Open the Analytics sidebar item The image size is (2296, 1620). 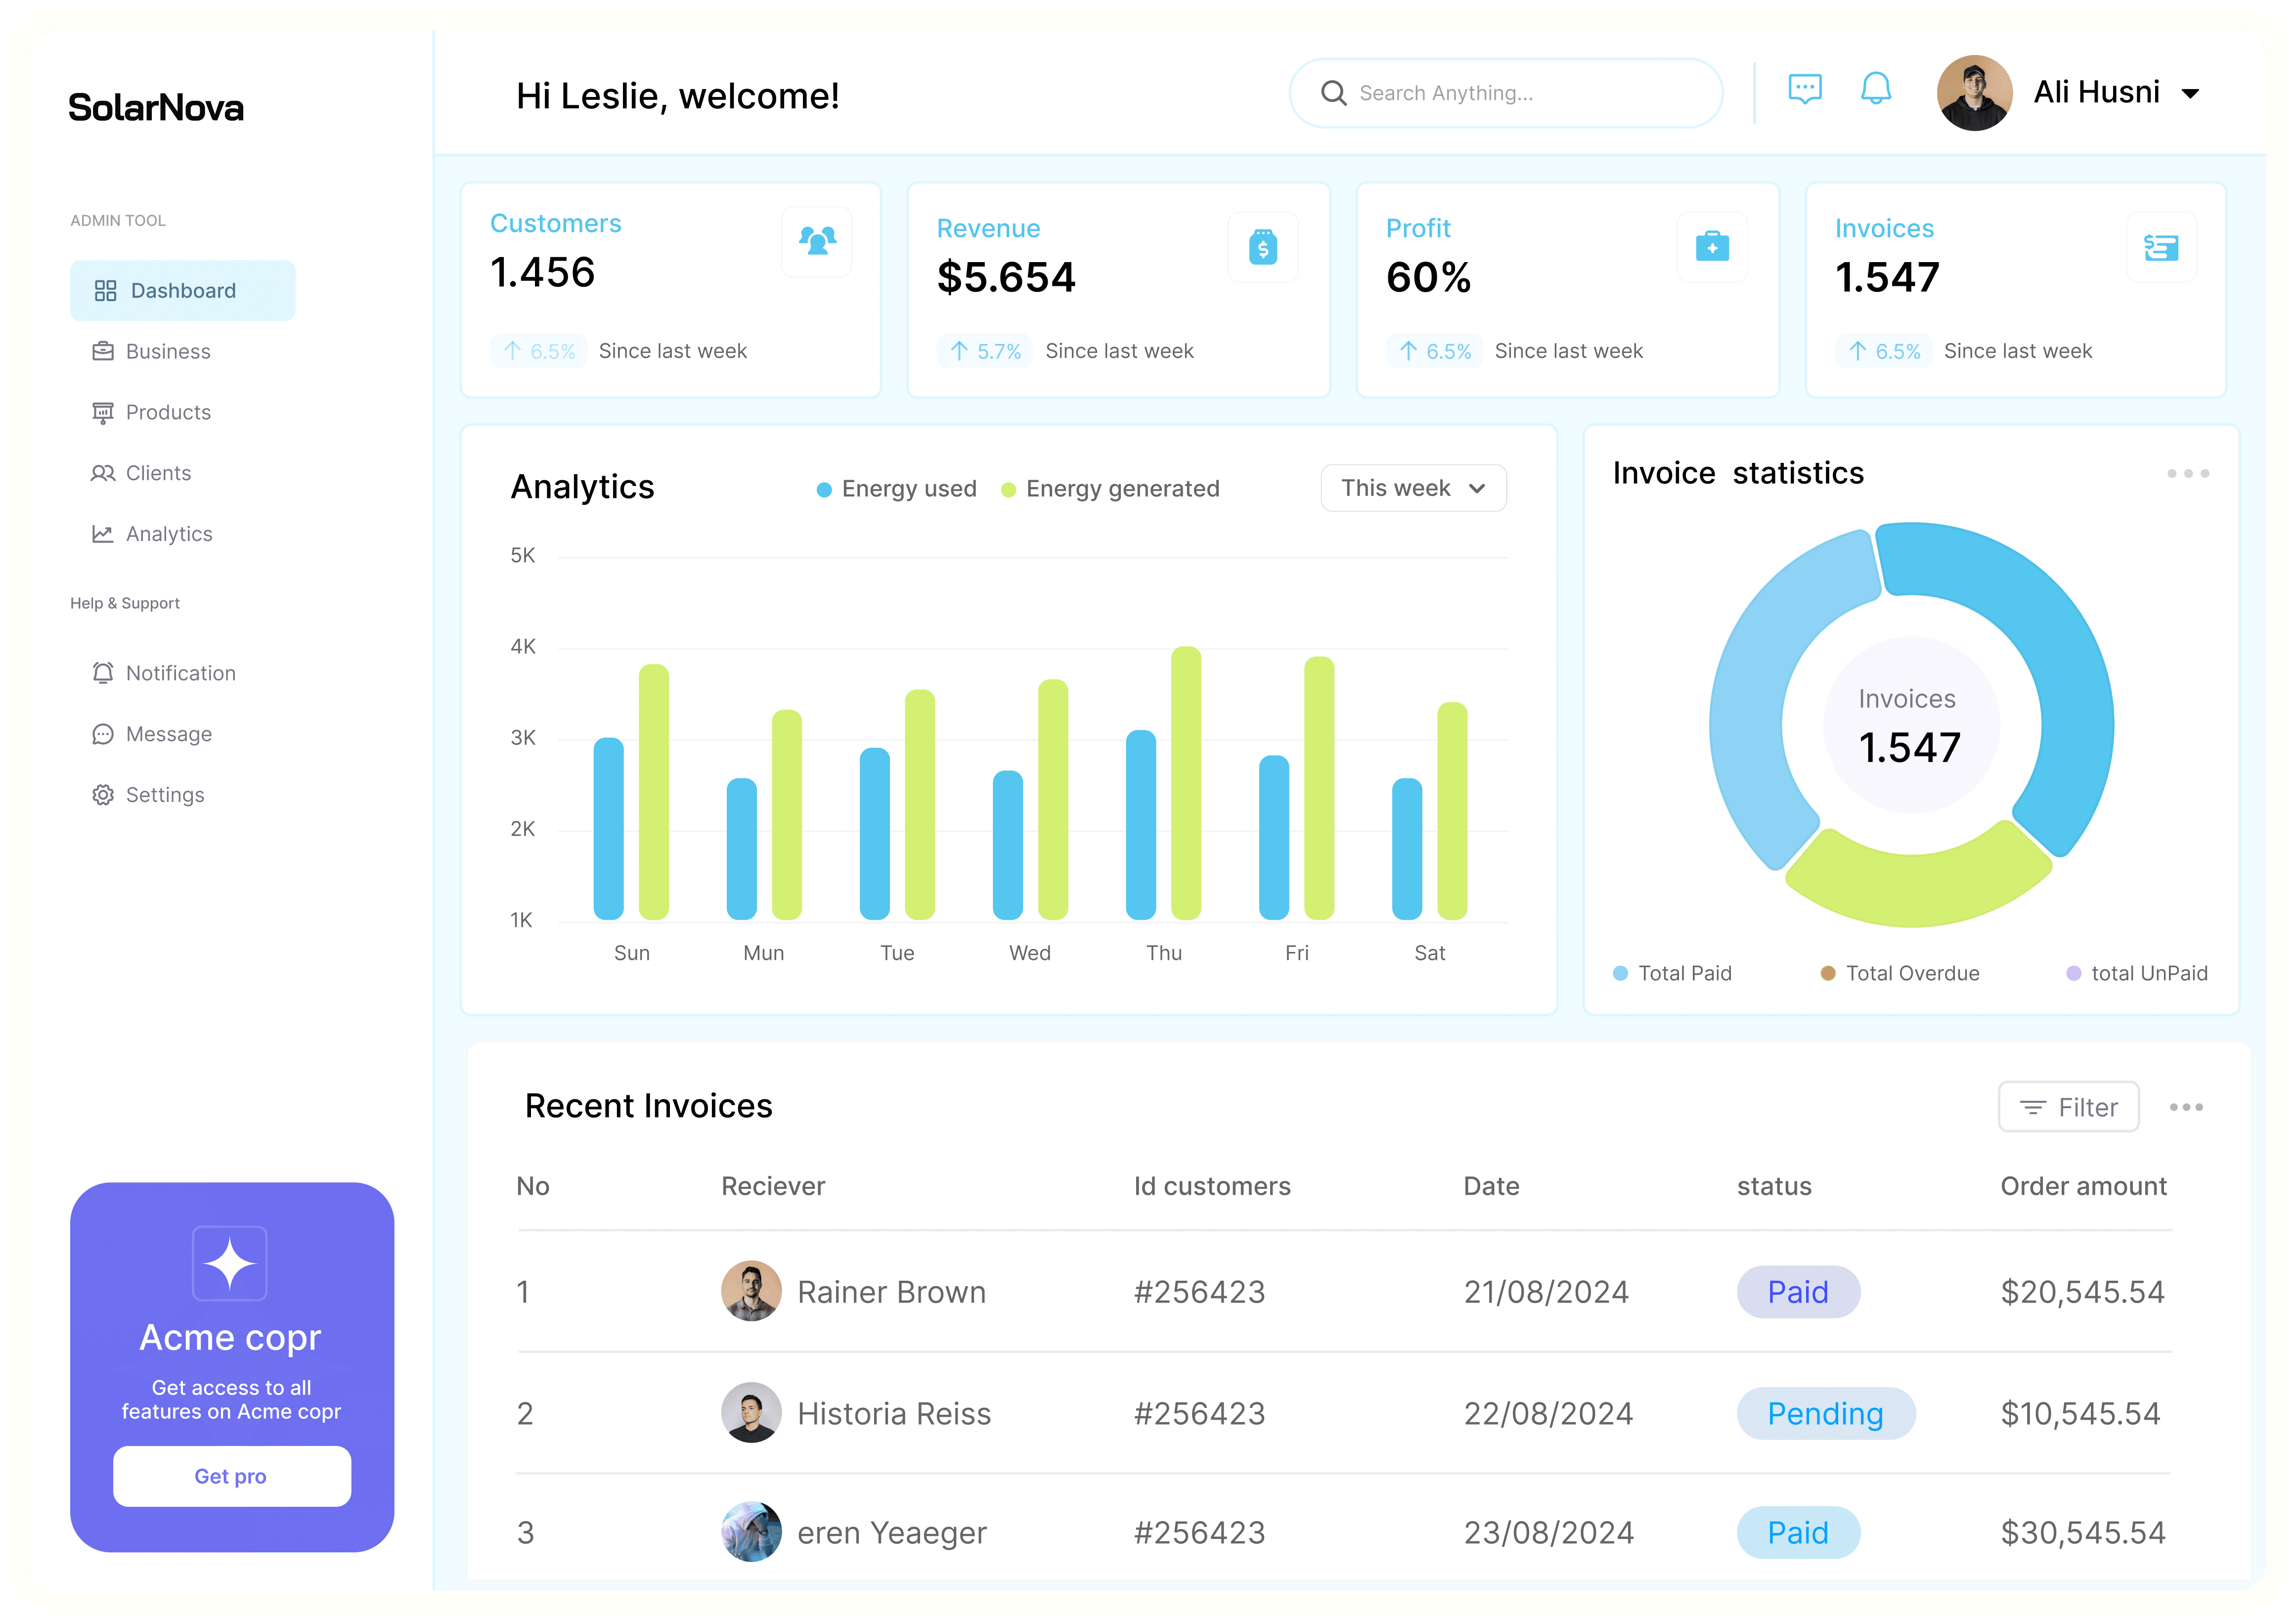click(x=168, y=534)
